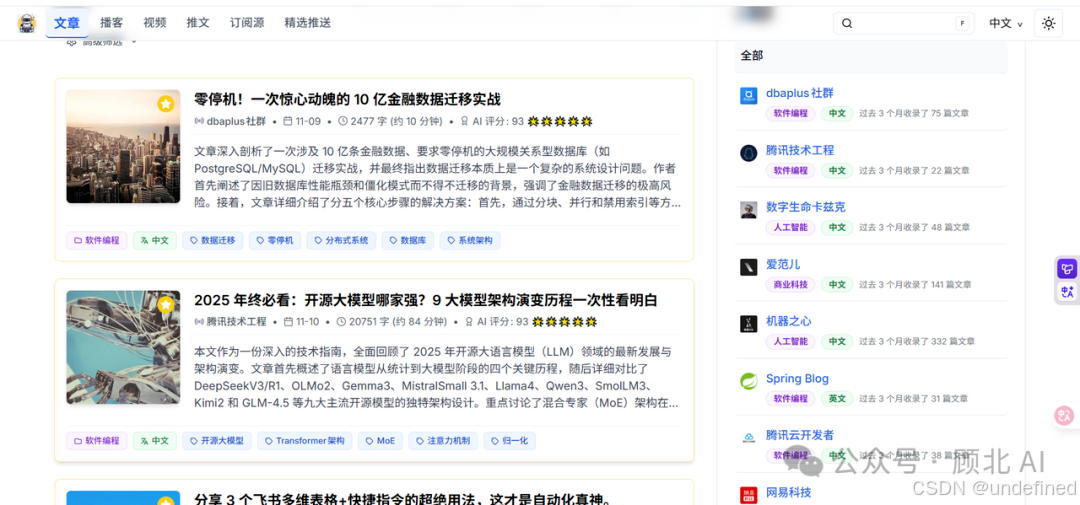Switch to the 播客 tab

pos(112,23)
